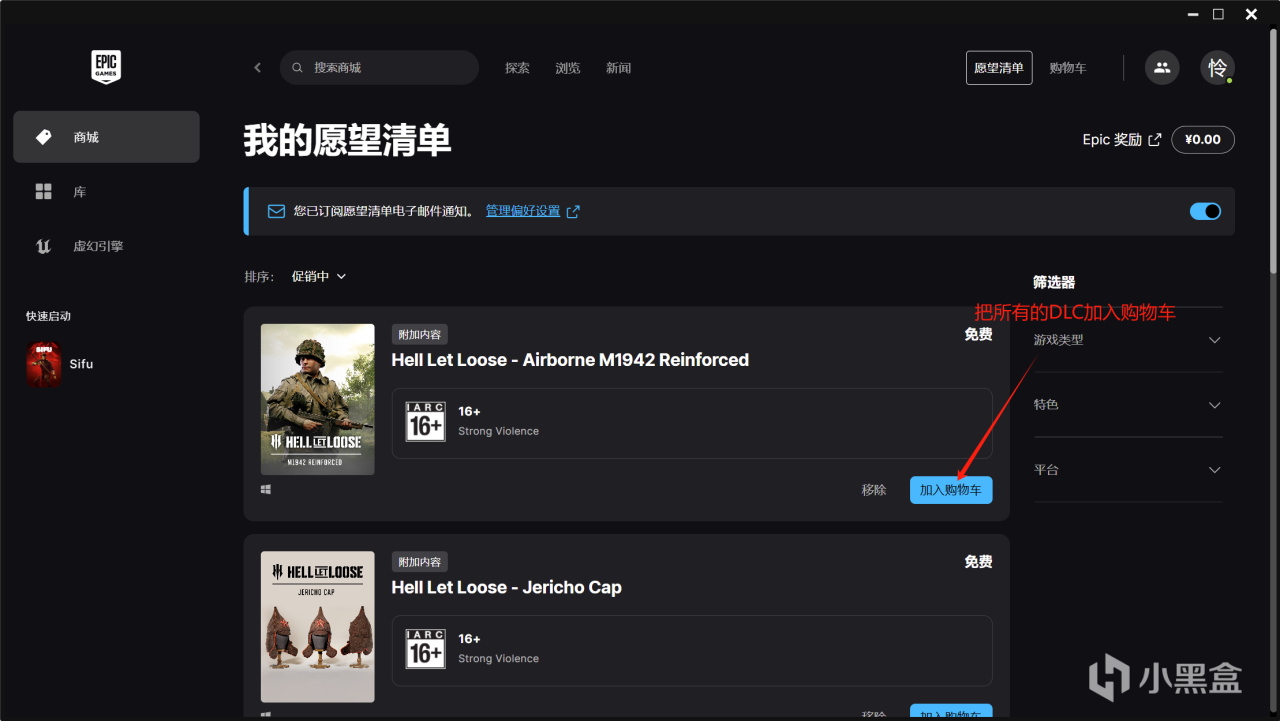Open the Hell Let Loose - Jericho Cap title
Screen dimensions: 1280x721
pos(506,588)
